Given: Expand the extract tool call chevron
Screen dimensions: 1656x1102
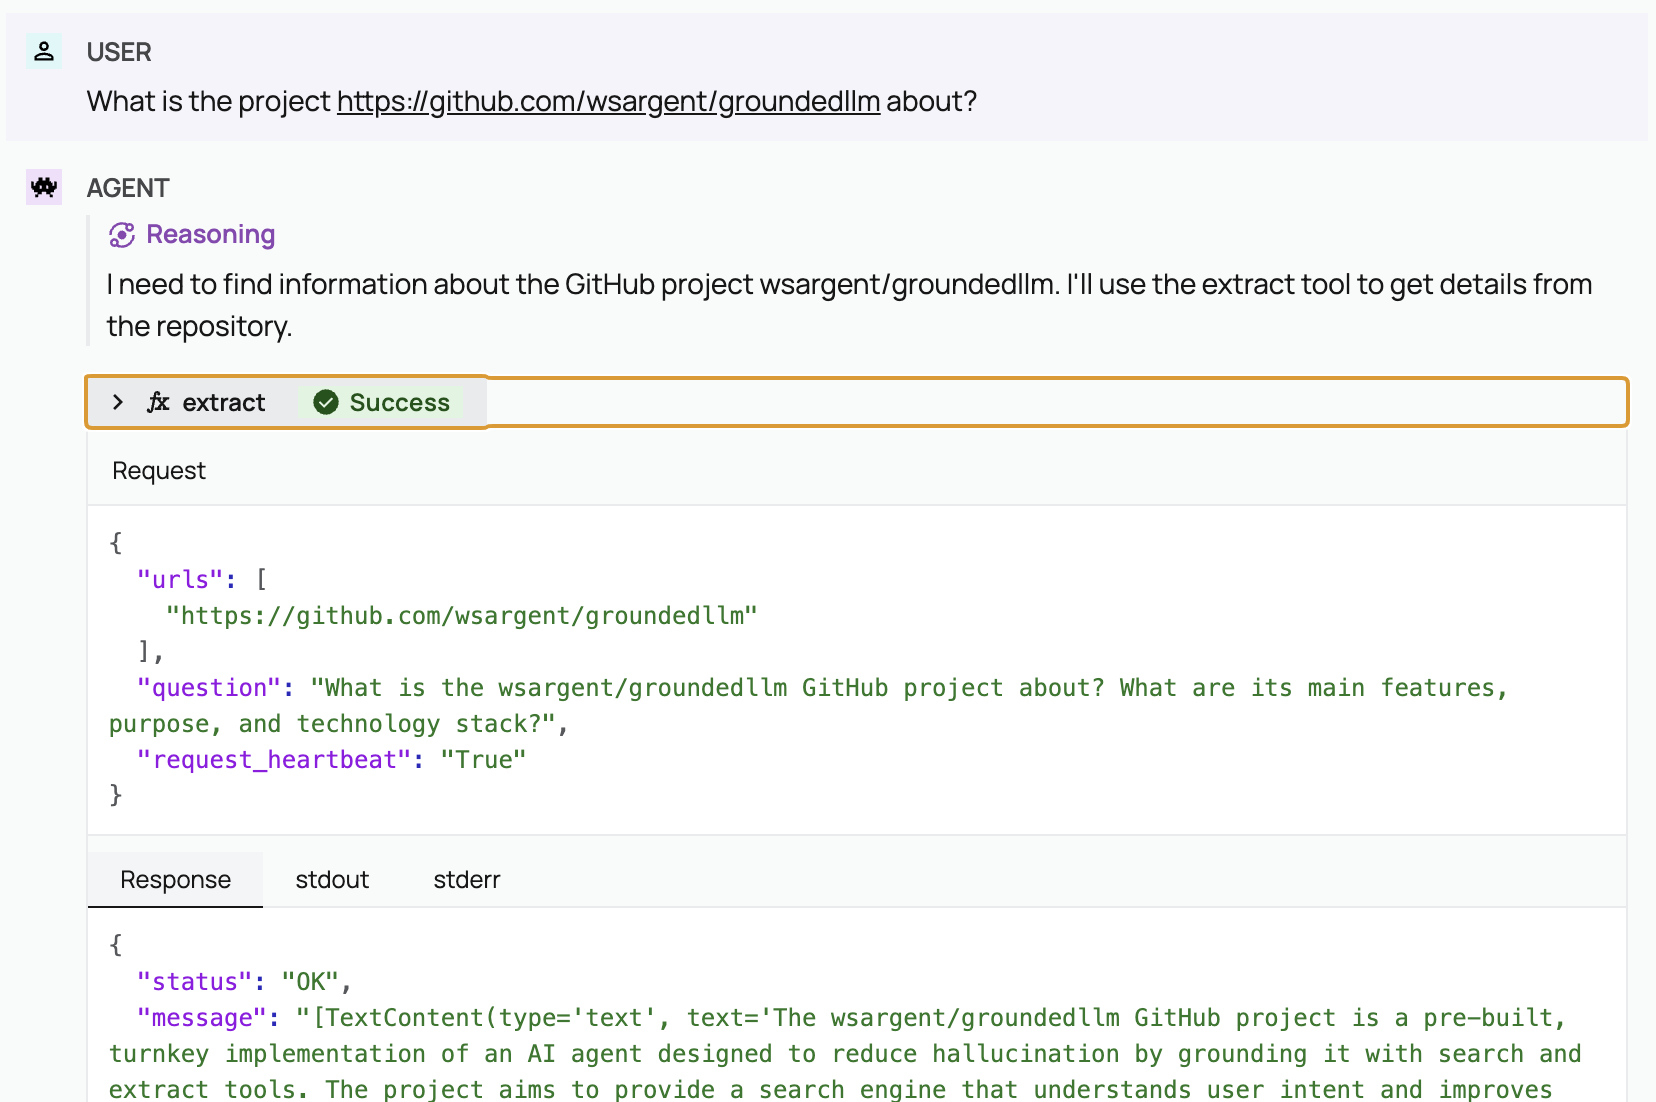Looking at the screenshot, I should click(x=118, y=402).
